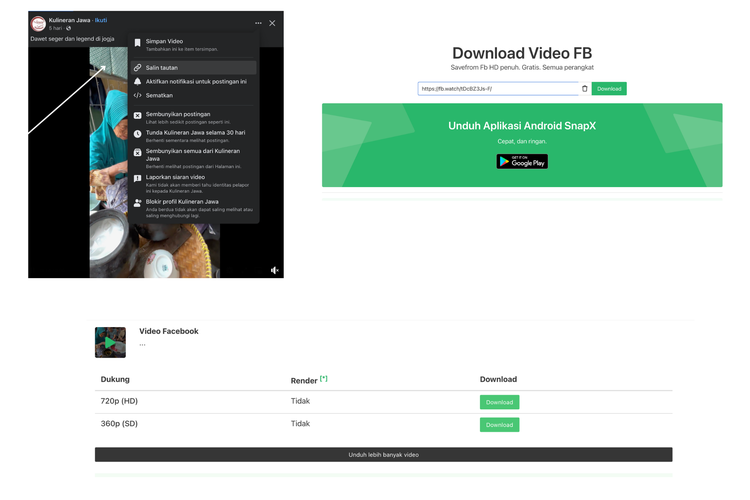Click the bookmark icon beside Simpan Video
Screen dimensions: 750x500
pyautogui.click(x=138, y=43)
